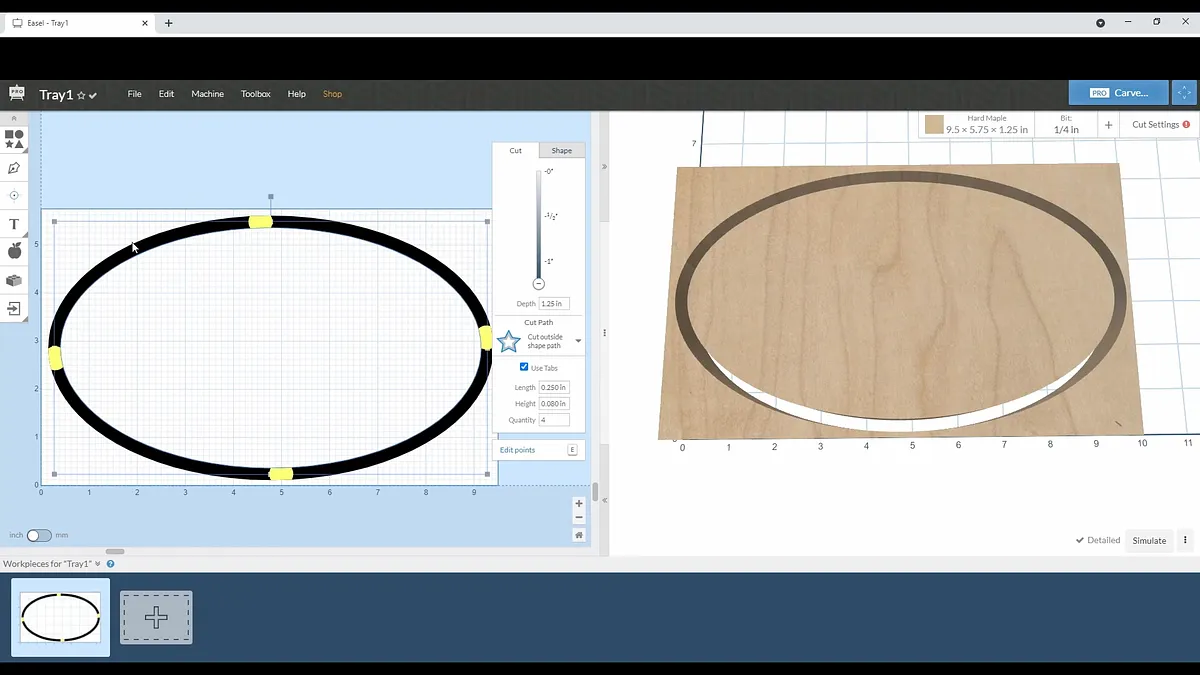The image size is (1200, 675).
Task: Toggle the Detailed preview option
Action: (1097, 540)
